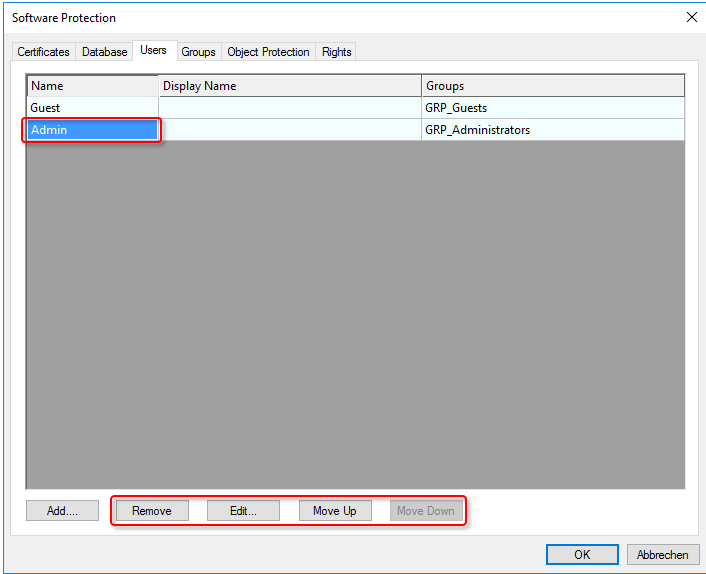Go to the Groups tab
706x574 pixels.
[199, 52]
